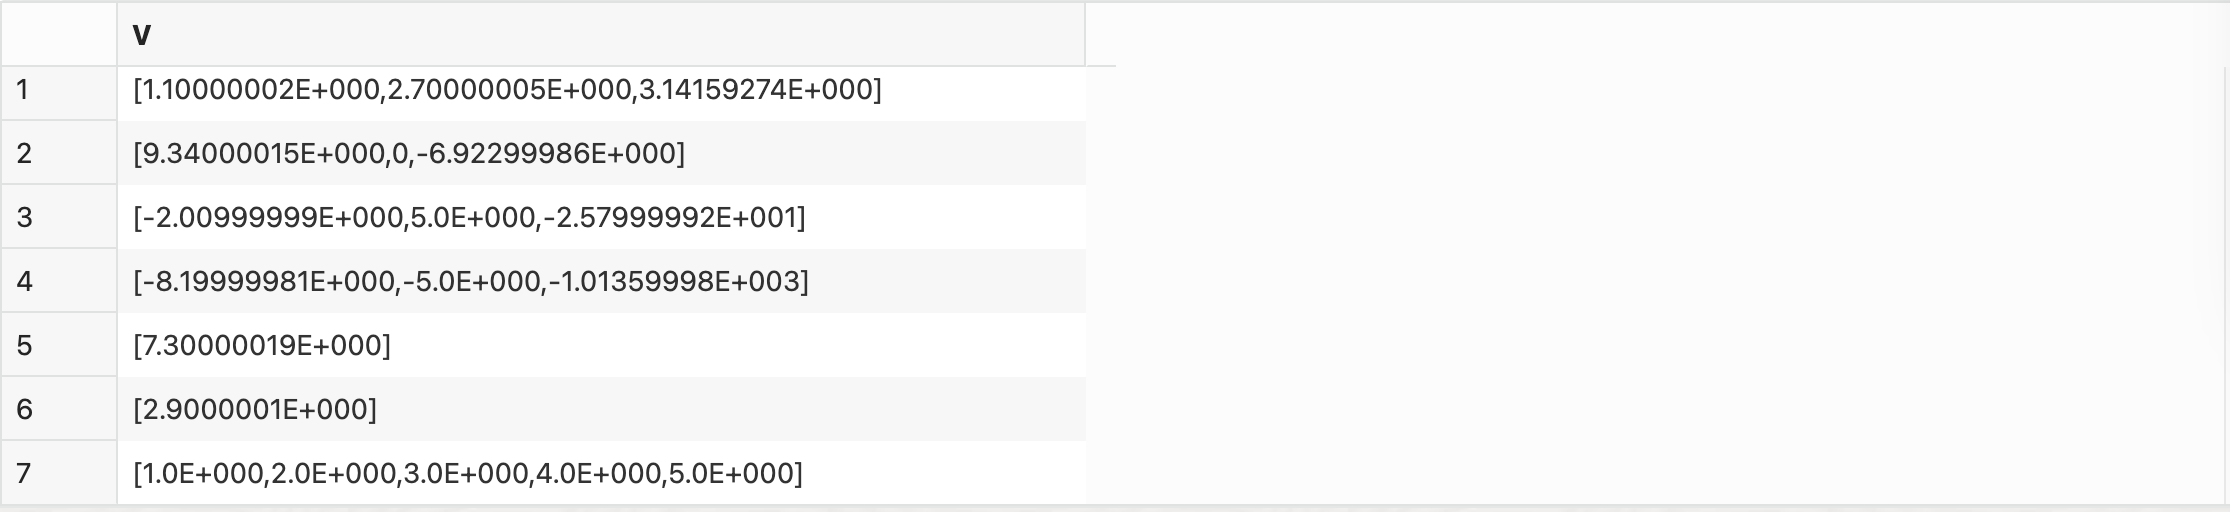Click the "v" column header
The width and height of the screenshot is (2230, 512).
600,35
